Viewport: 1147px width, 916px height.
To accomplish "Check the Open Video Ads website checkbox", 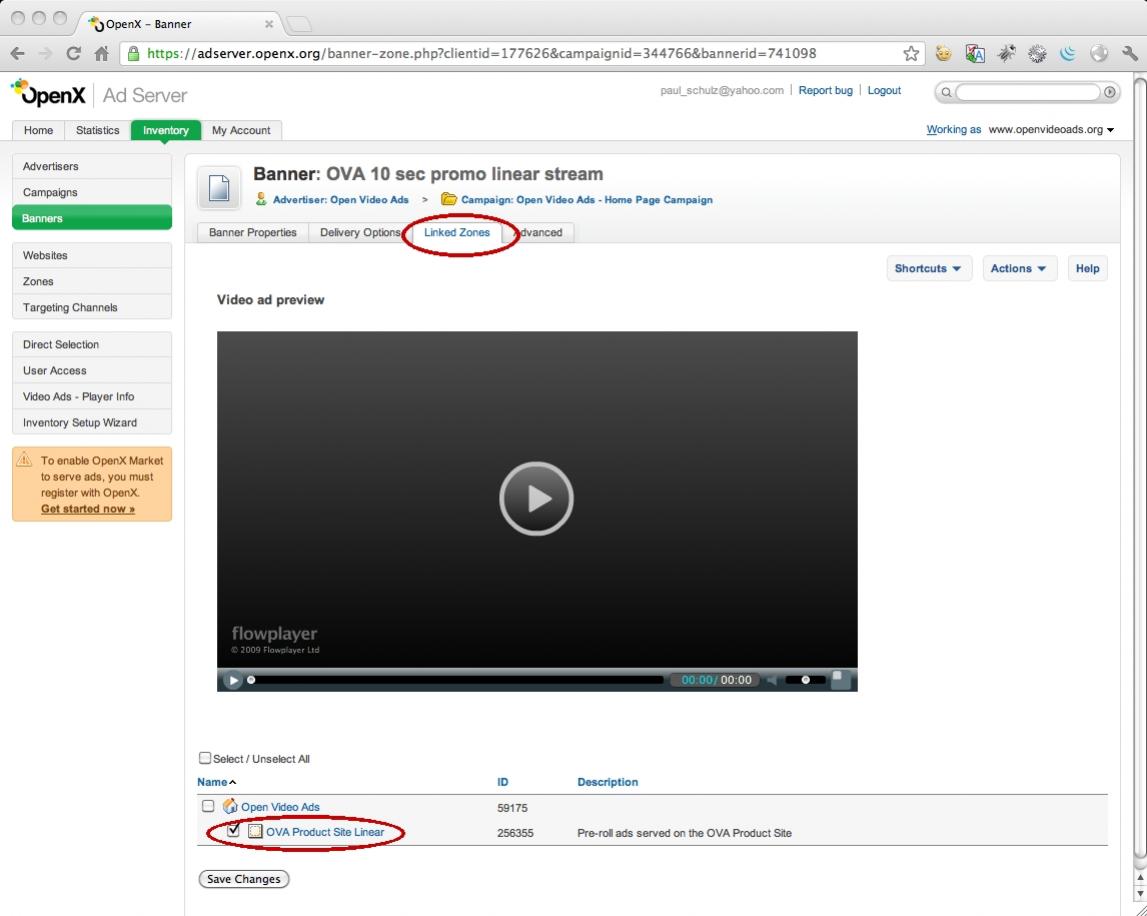I will 208,806.
